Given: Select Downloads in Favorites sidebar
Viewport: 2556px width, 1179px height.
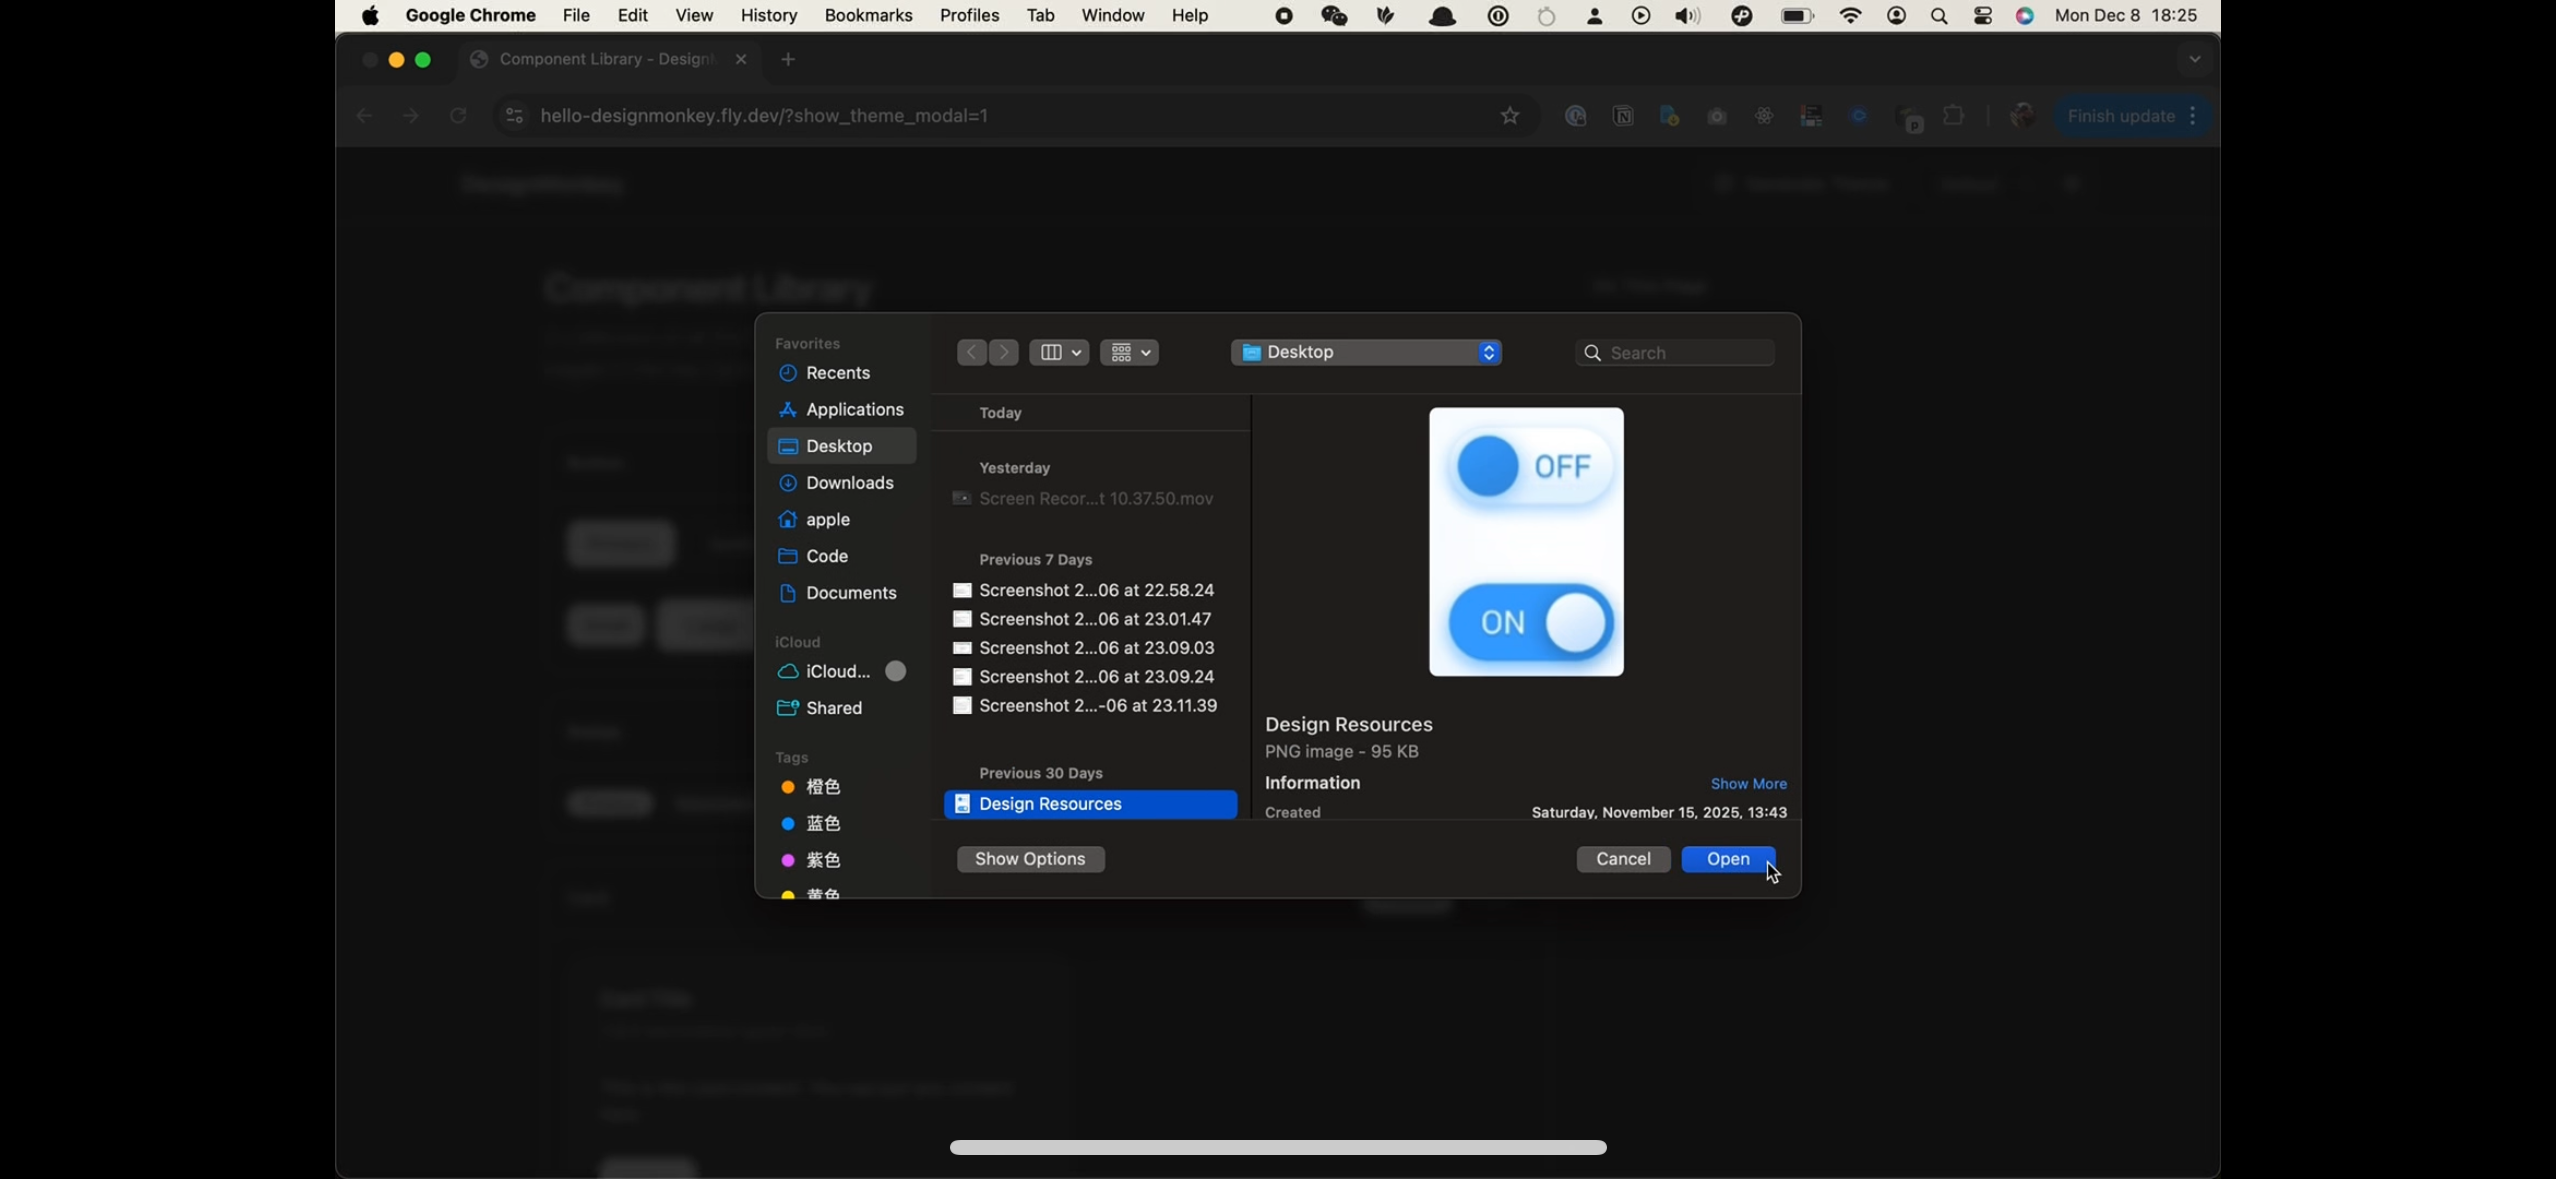Looking at the screenshot, I should pyautogui.click(x=849, y=483).
